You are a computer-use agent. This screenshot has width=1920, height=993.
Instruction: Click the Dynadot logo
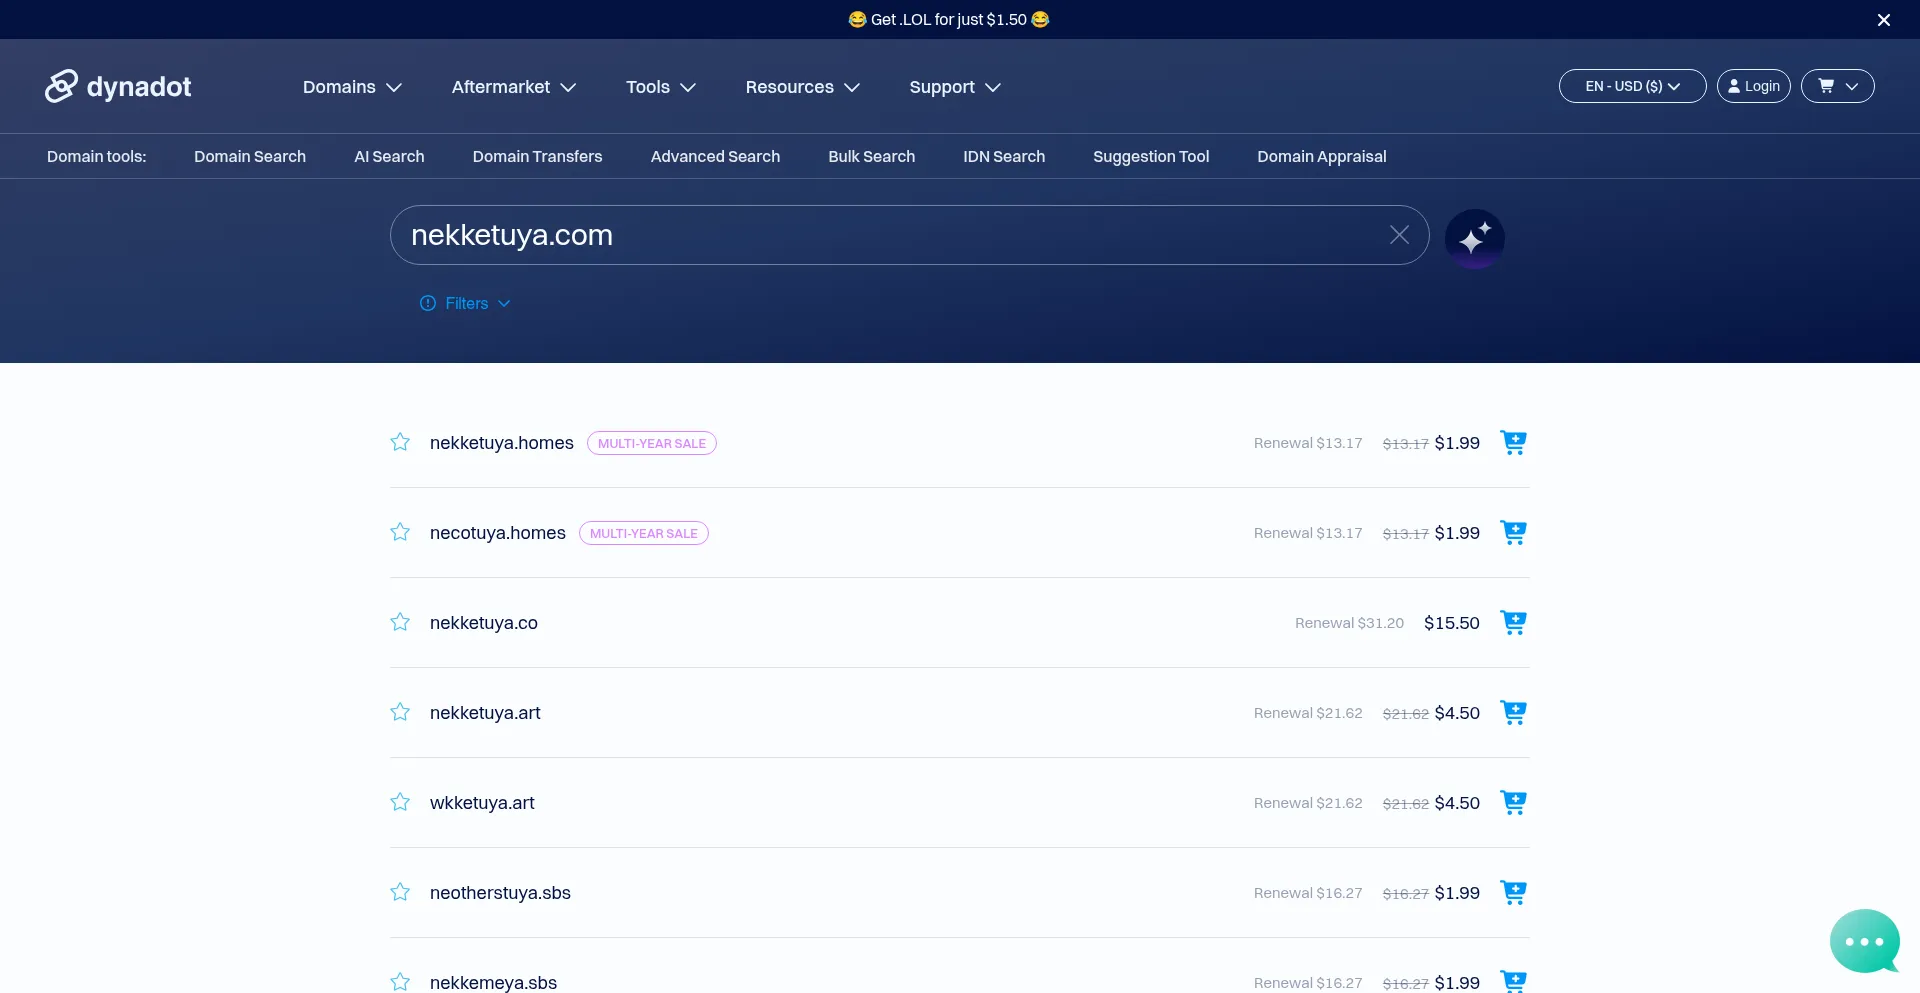click(118, 87)
